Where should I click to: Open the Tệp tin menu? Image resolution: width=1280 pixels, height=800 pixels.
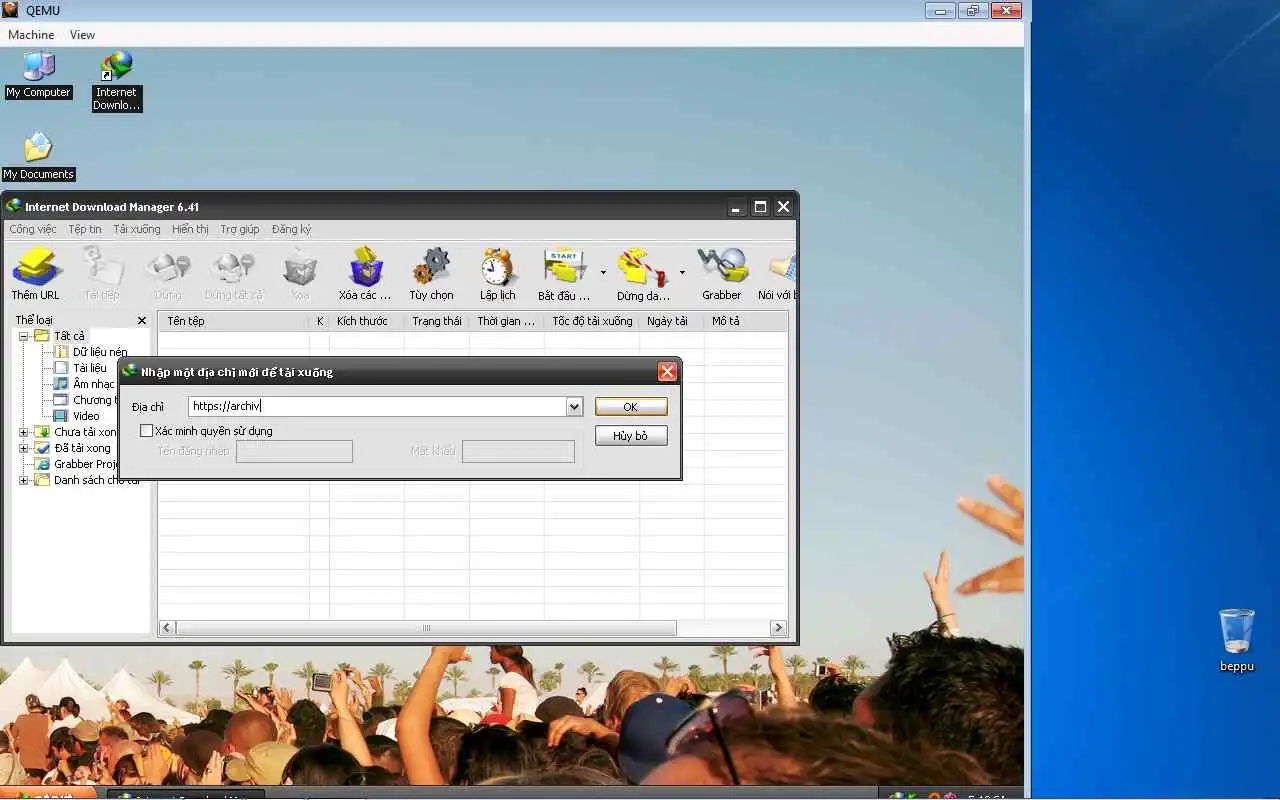(x=85, y=229)
